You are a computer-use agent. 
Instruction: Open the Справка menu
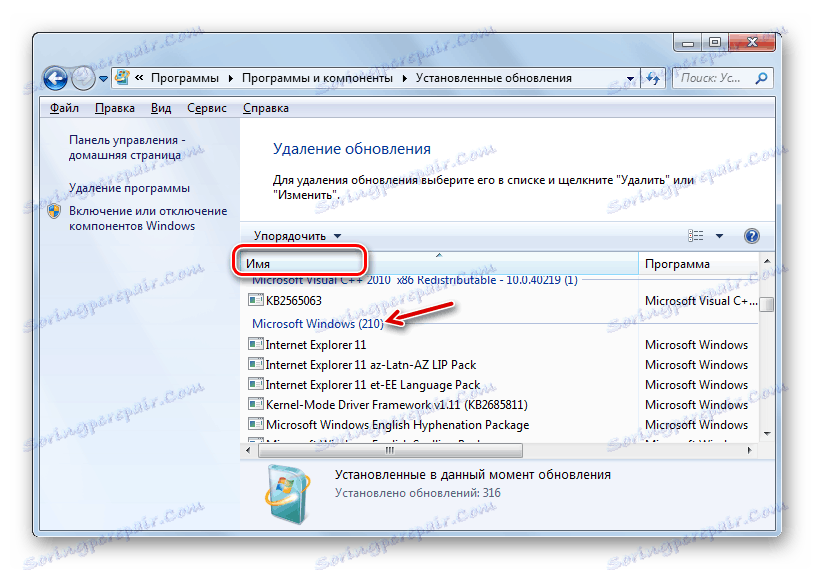point(266,108)
